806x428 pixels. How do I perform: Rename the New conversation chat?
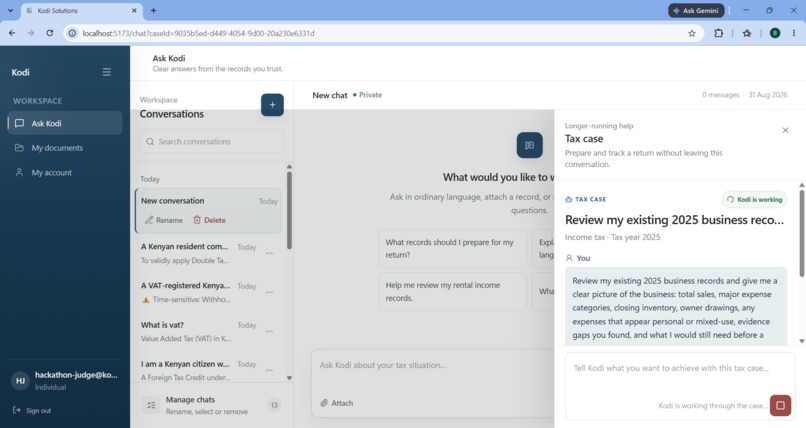[163, 220]
